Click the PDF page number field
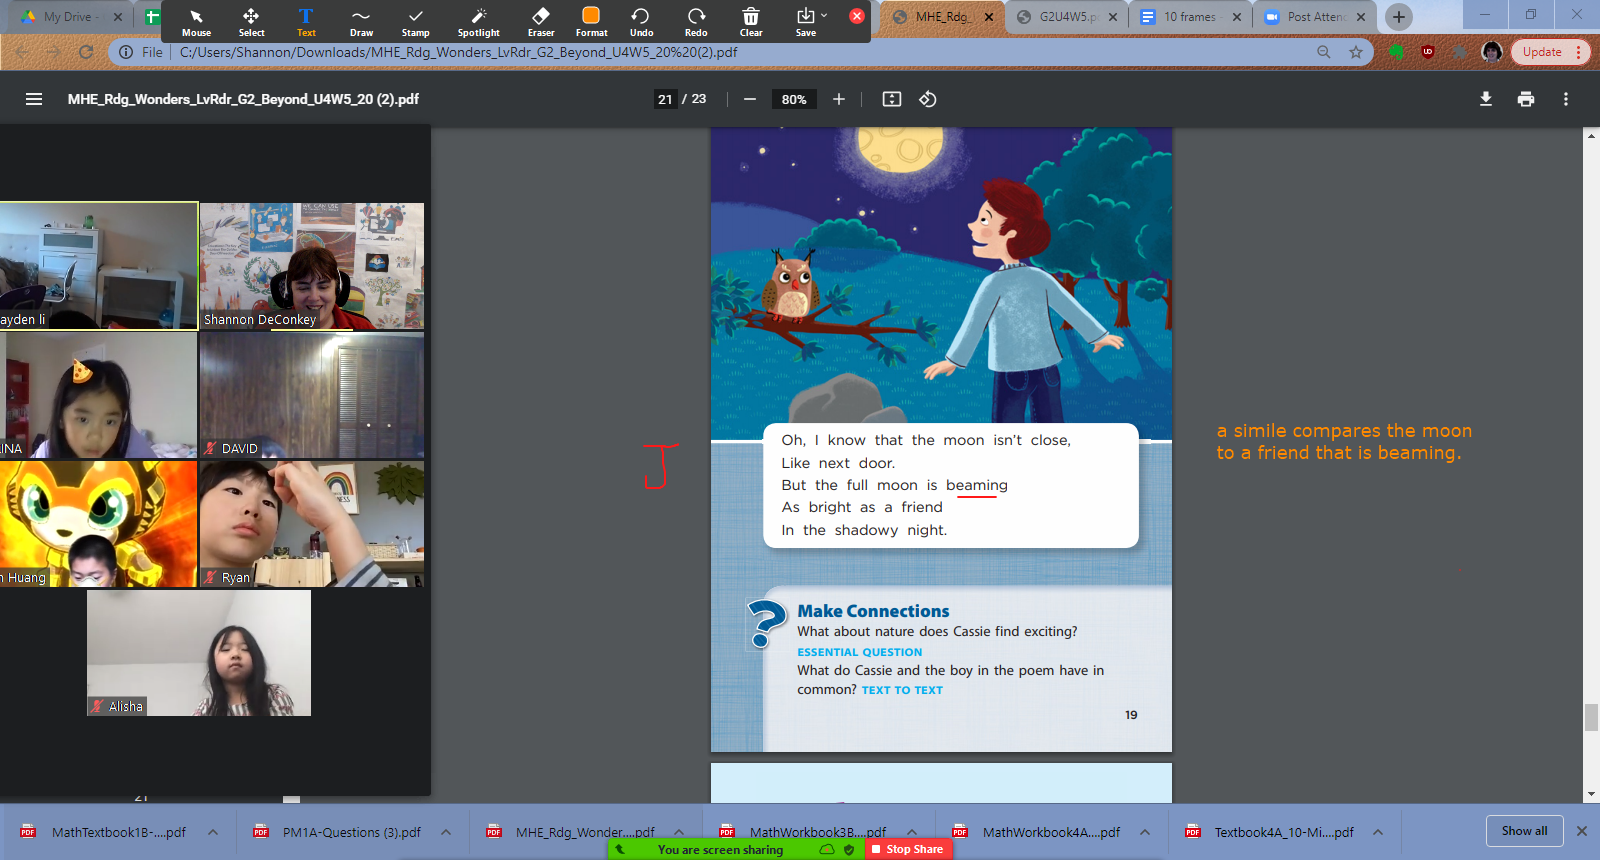1600x860 pixels. tap(665, 99)
